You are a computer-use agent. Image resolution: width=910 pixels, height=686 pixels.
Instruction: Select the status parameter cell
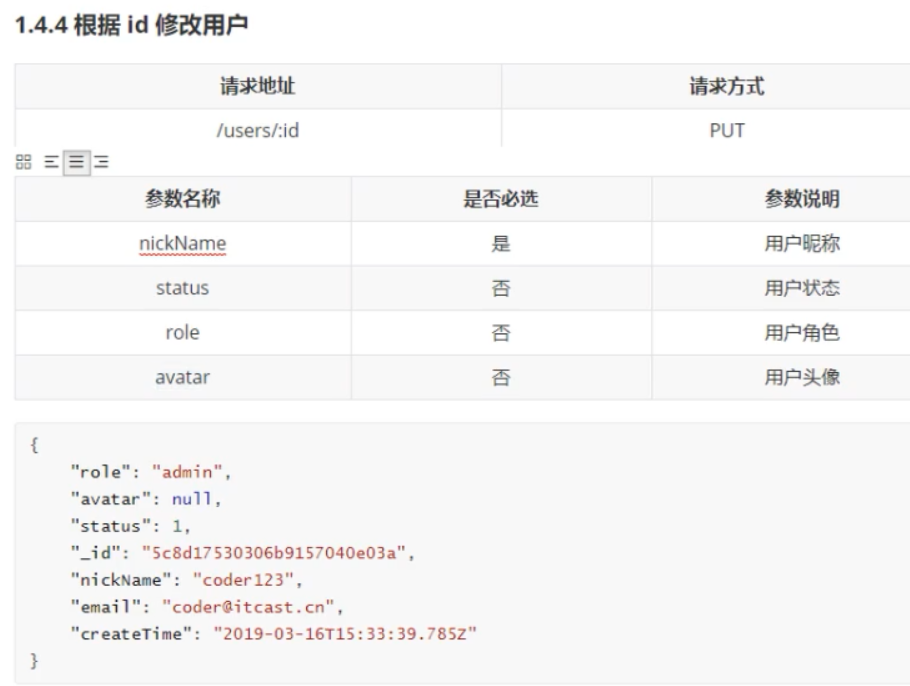tap(182, 288)
